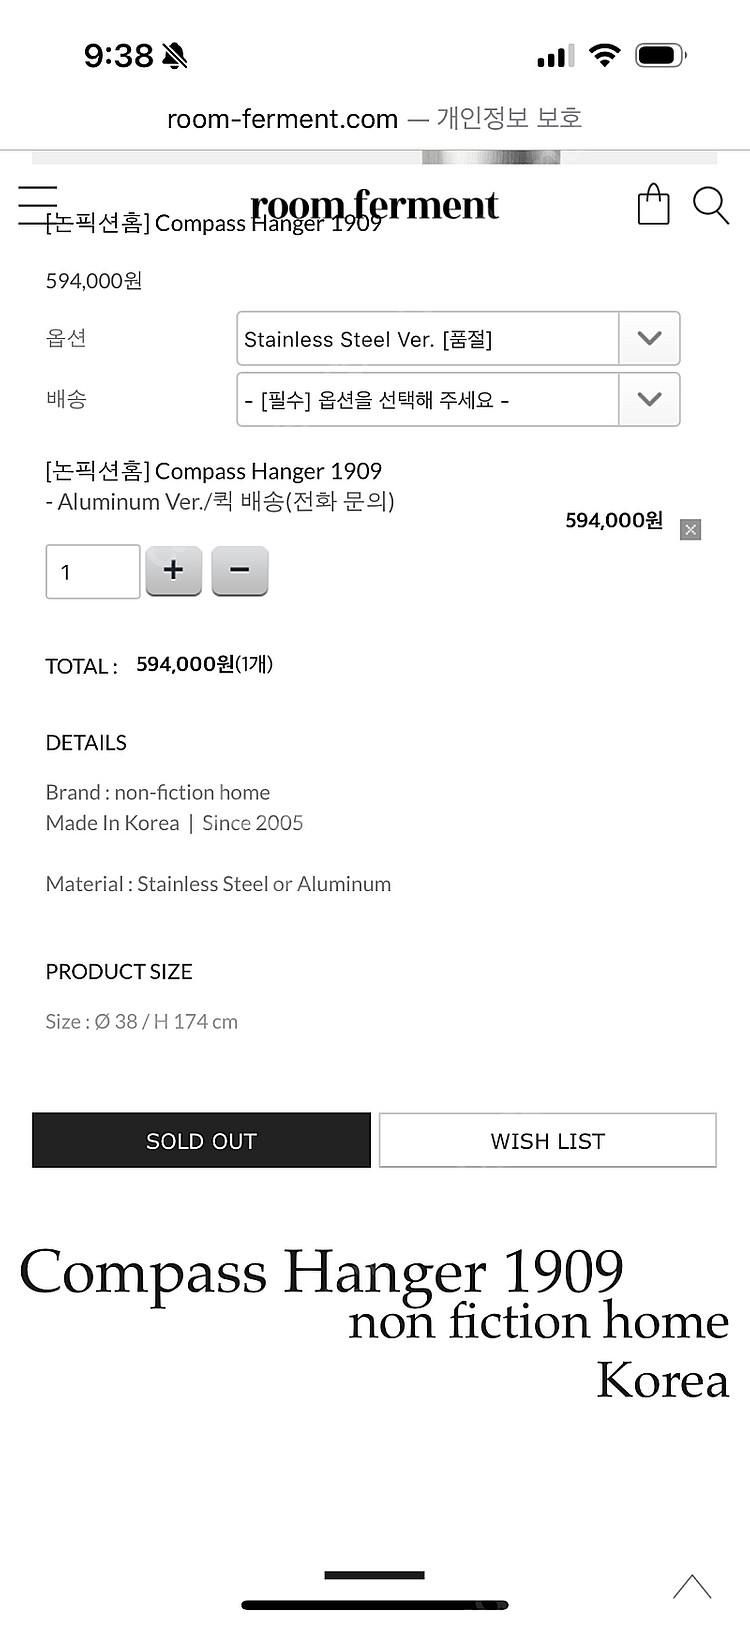The image size is (750, 1626).
Task: Open the shopping bag cart
Action: [x=653, y=205]
